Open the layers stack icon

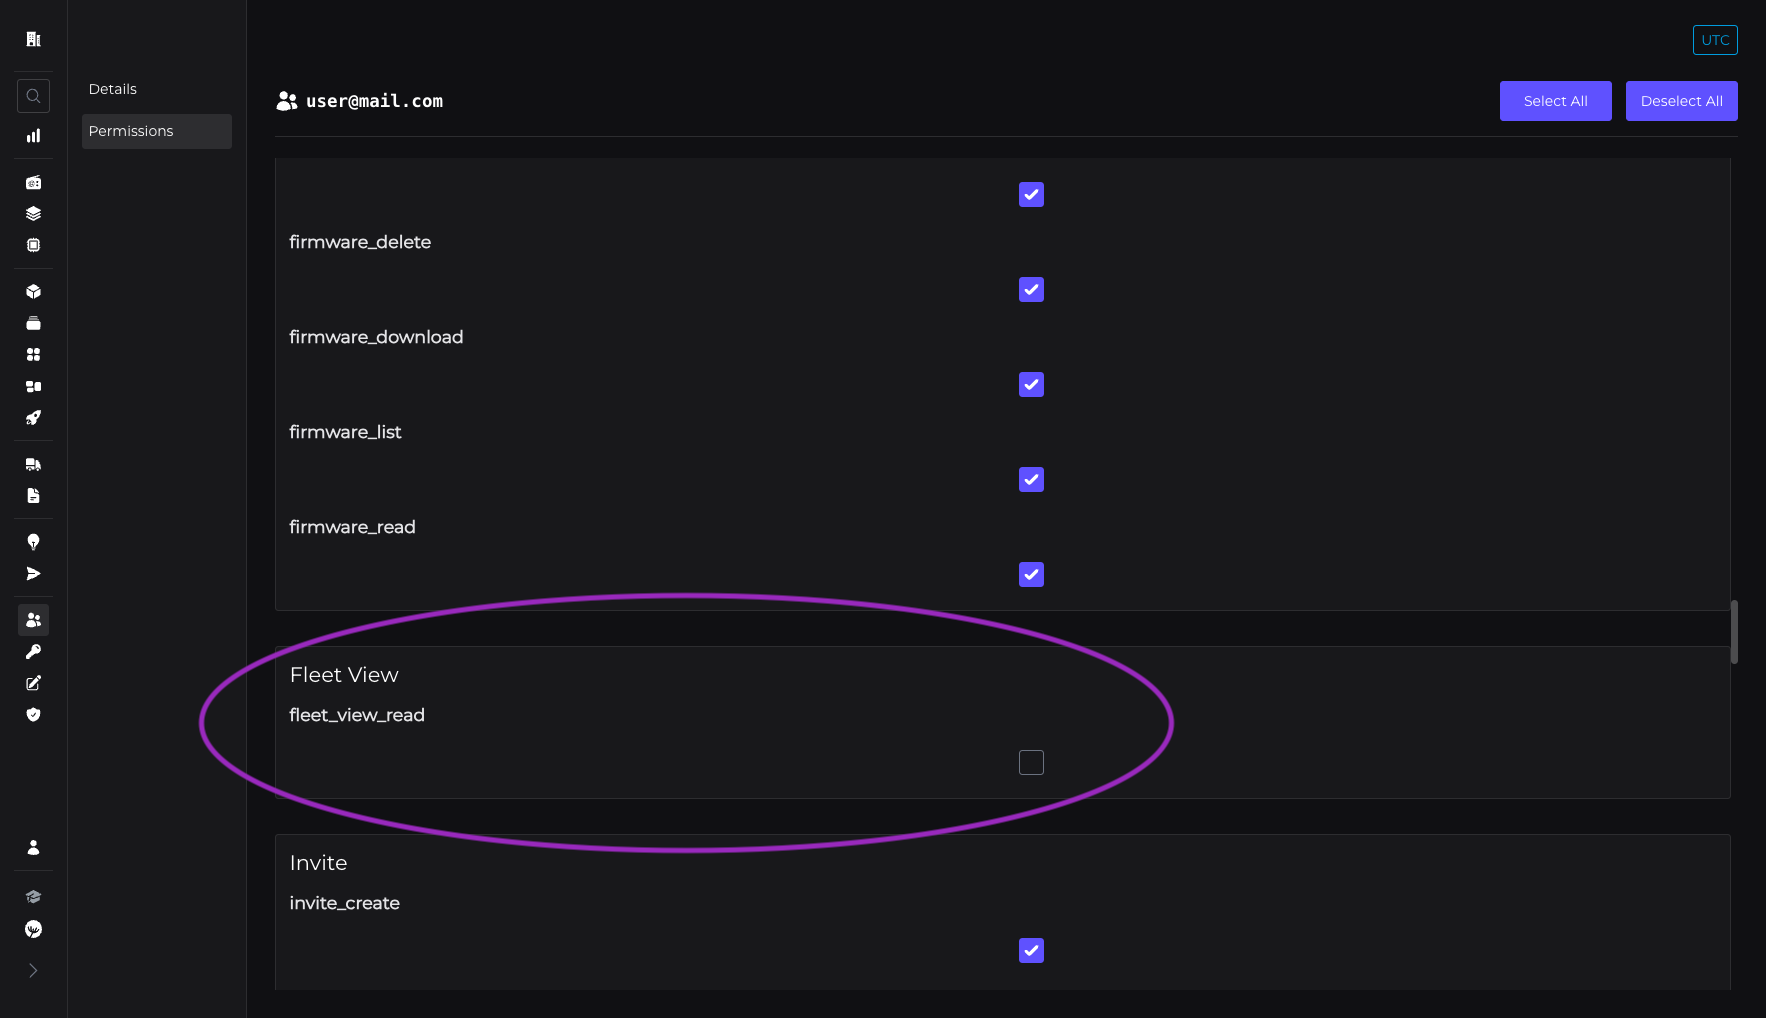click(33, 214)
